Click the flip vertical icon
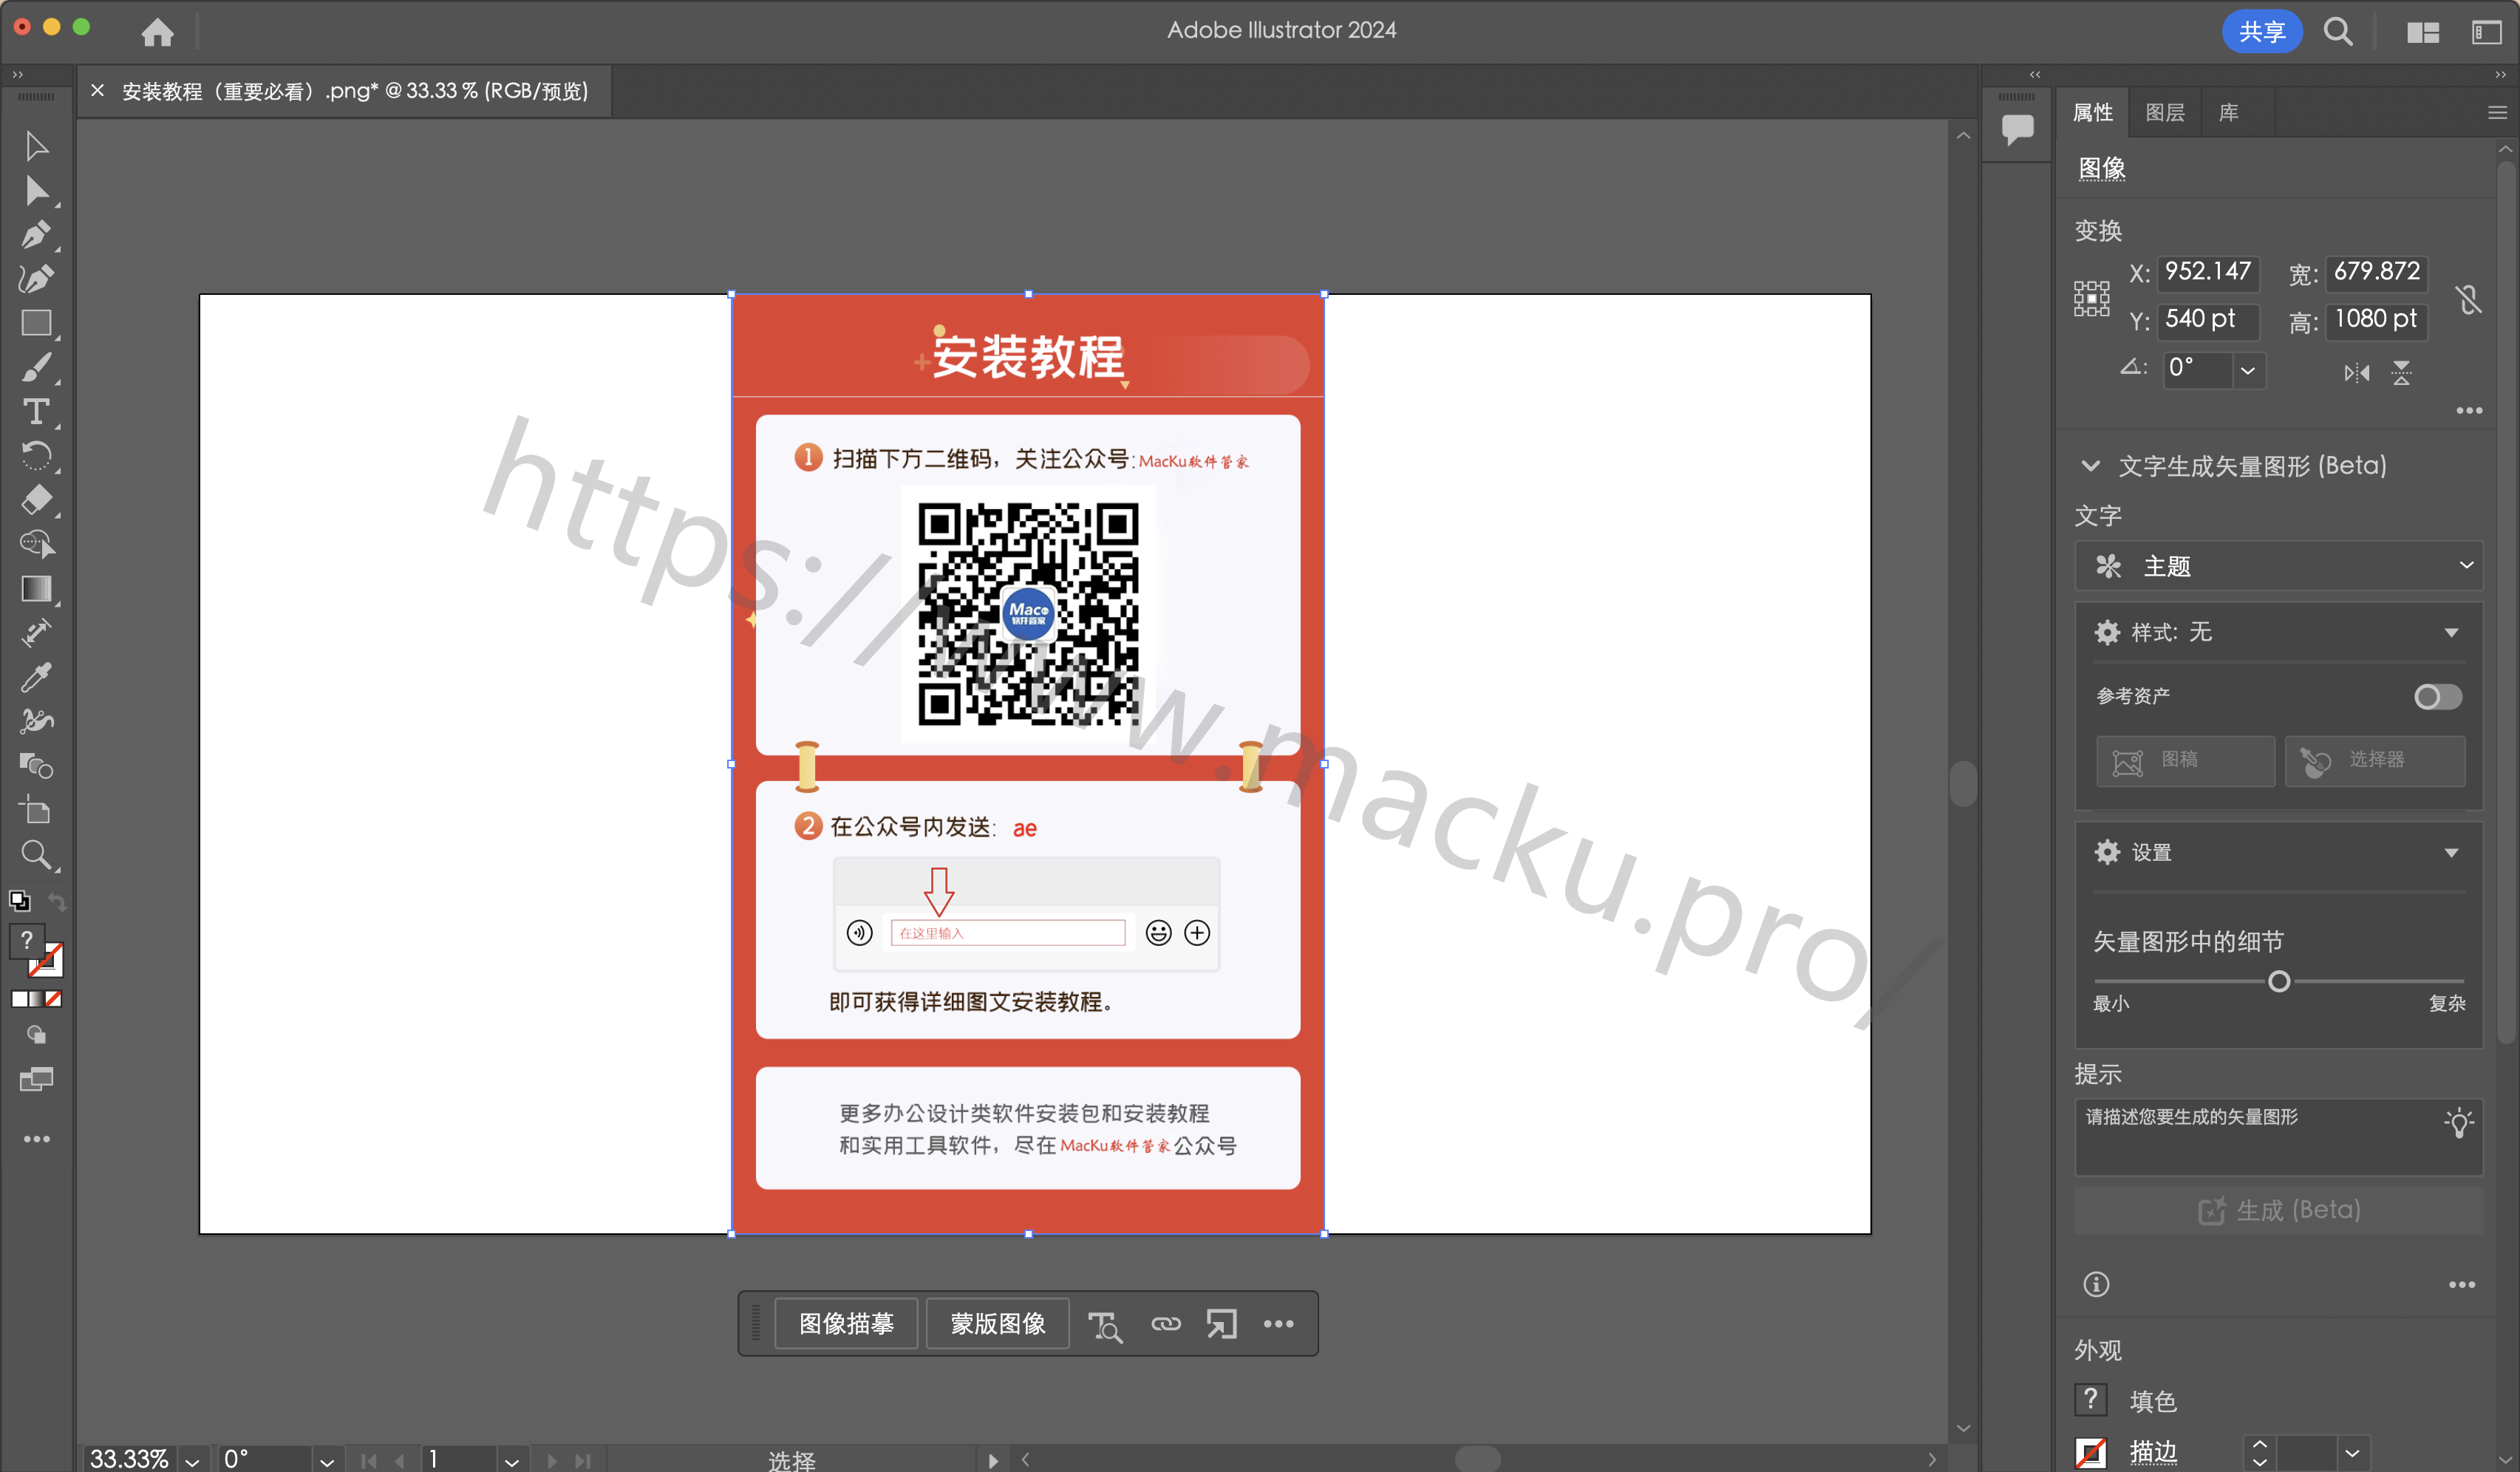This screenshot has width=2520, height=1472. coord(2401,373)
